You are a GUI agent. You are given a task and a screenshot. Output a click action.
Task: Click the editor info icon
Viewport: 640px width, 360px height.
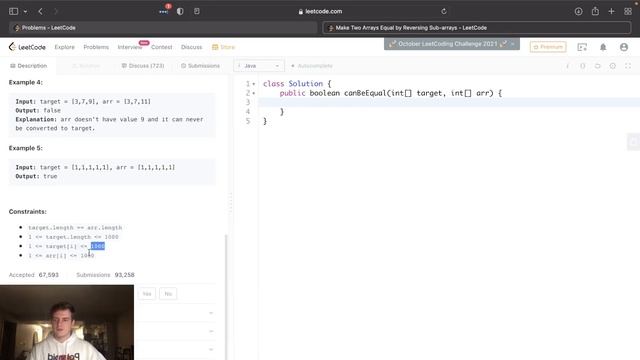[x=567, y=66]
